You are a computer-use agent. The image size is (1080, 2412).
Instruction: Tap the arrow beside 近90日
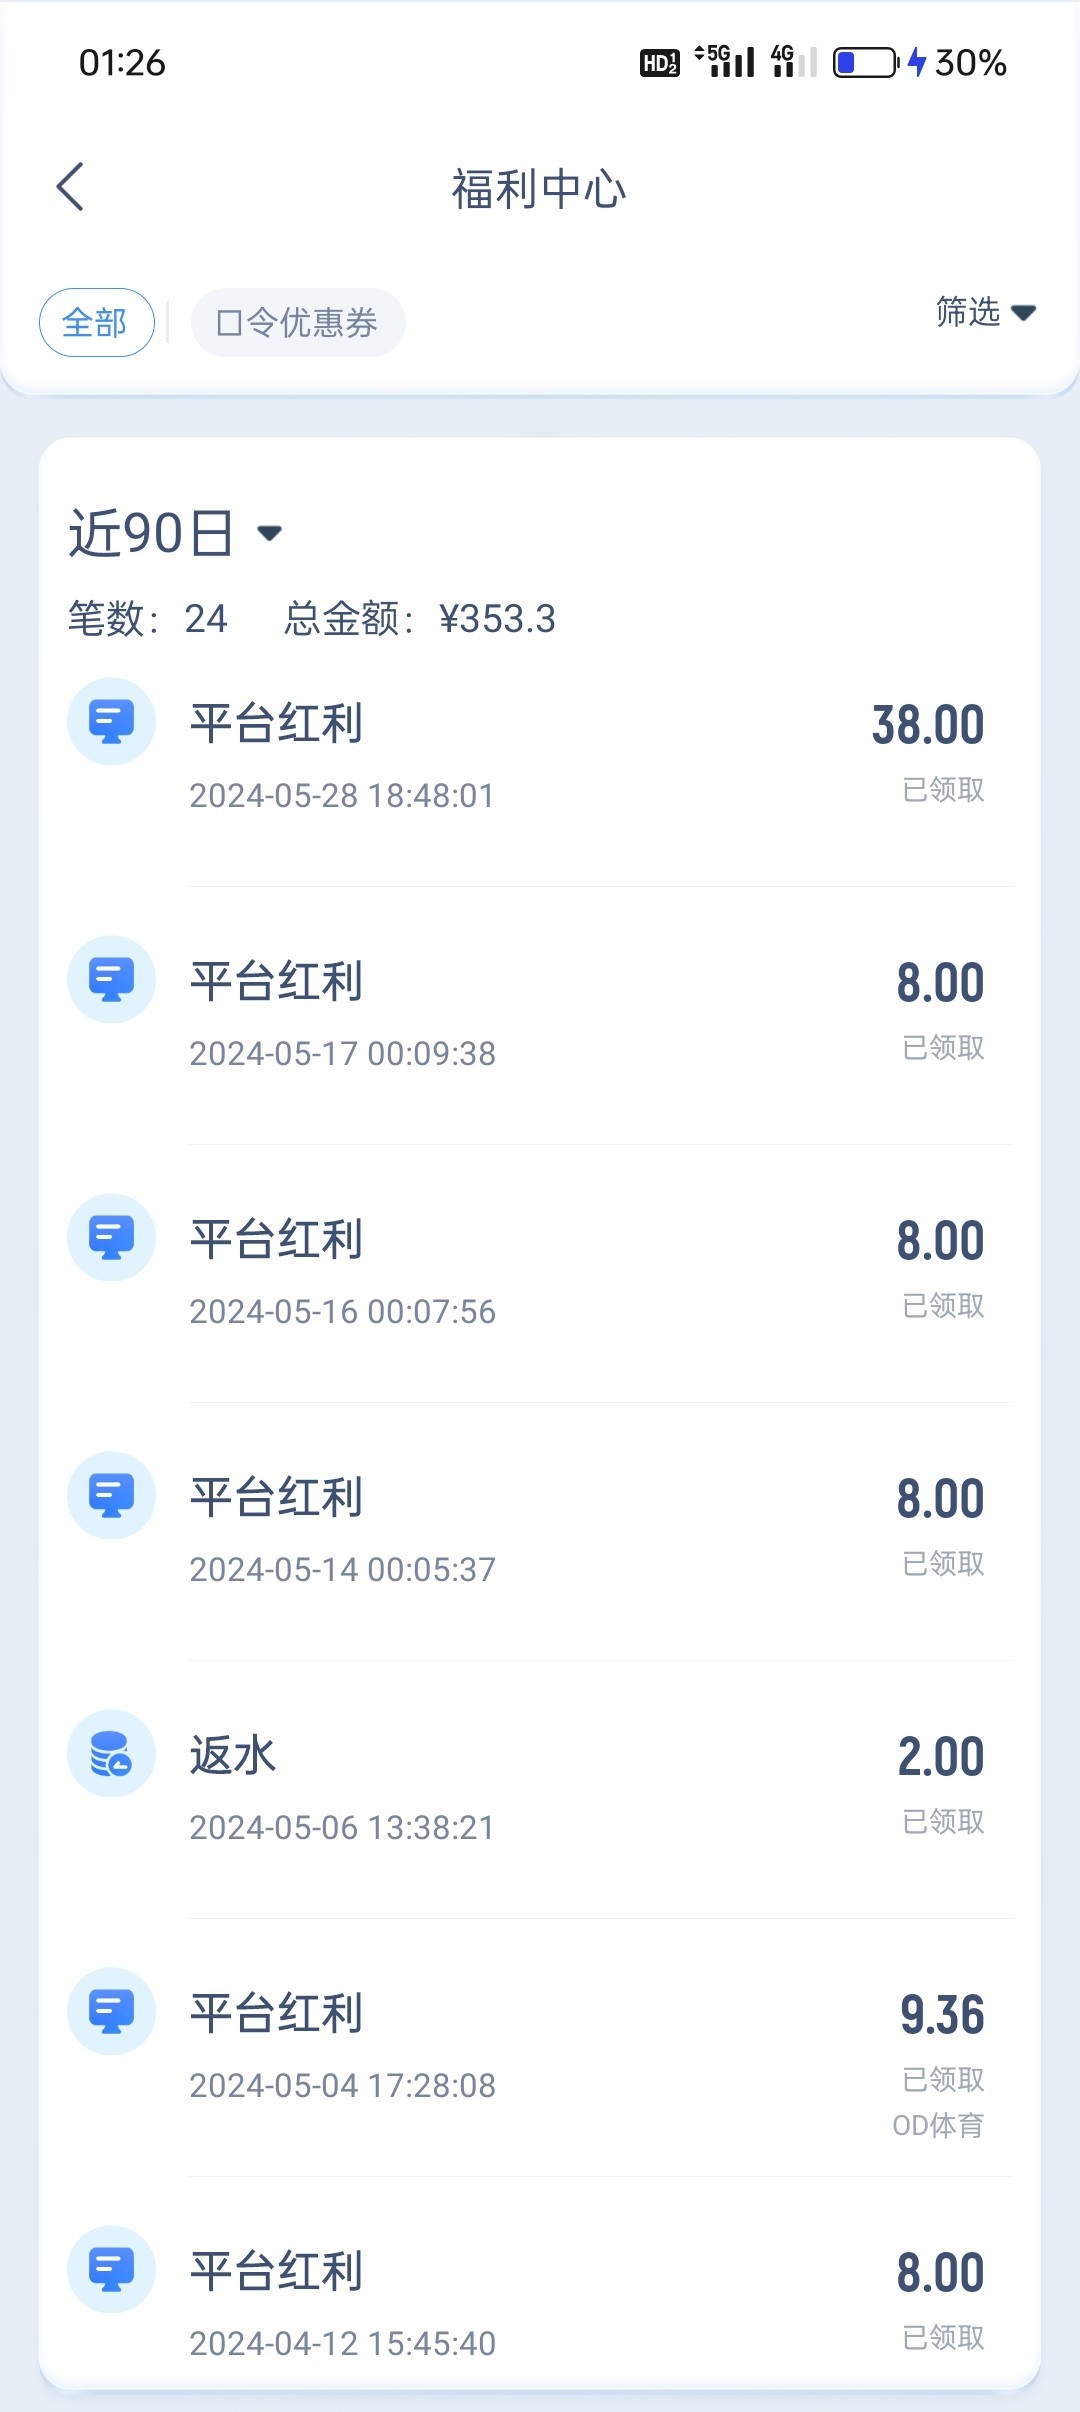(269, 534)
